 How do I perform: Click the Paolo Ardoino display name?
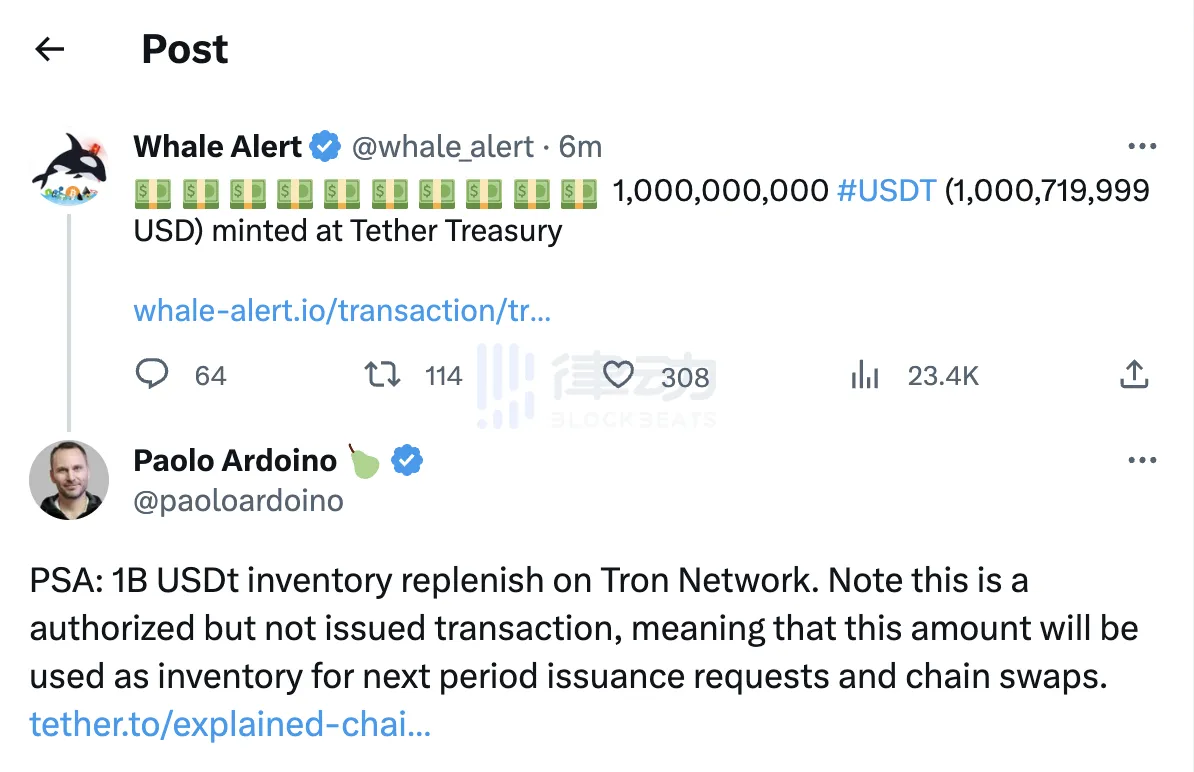point(235,461)
